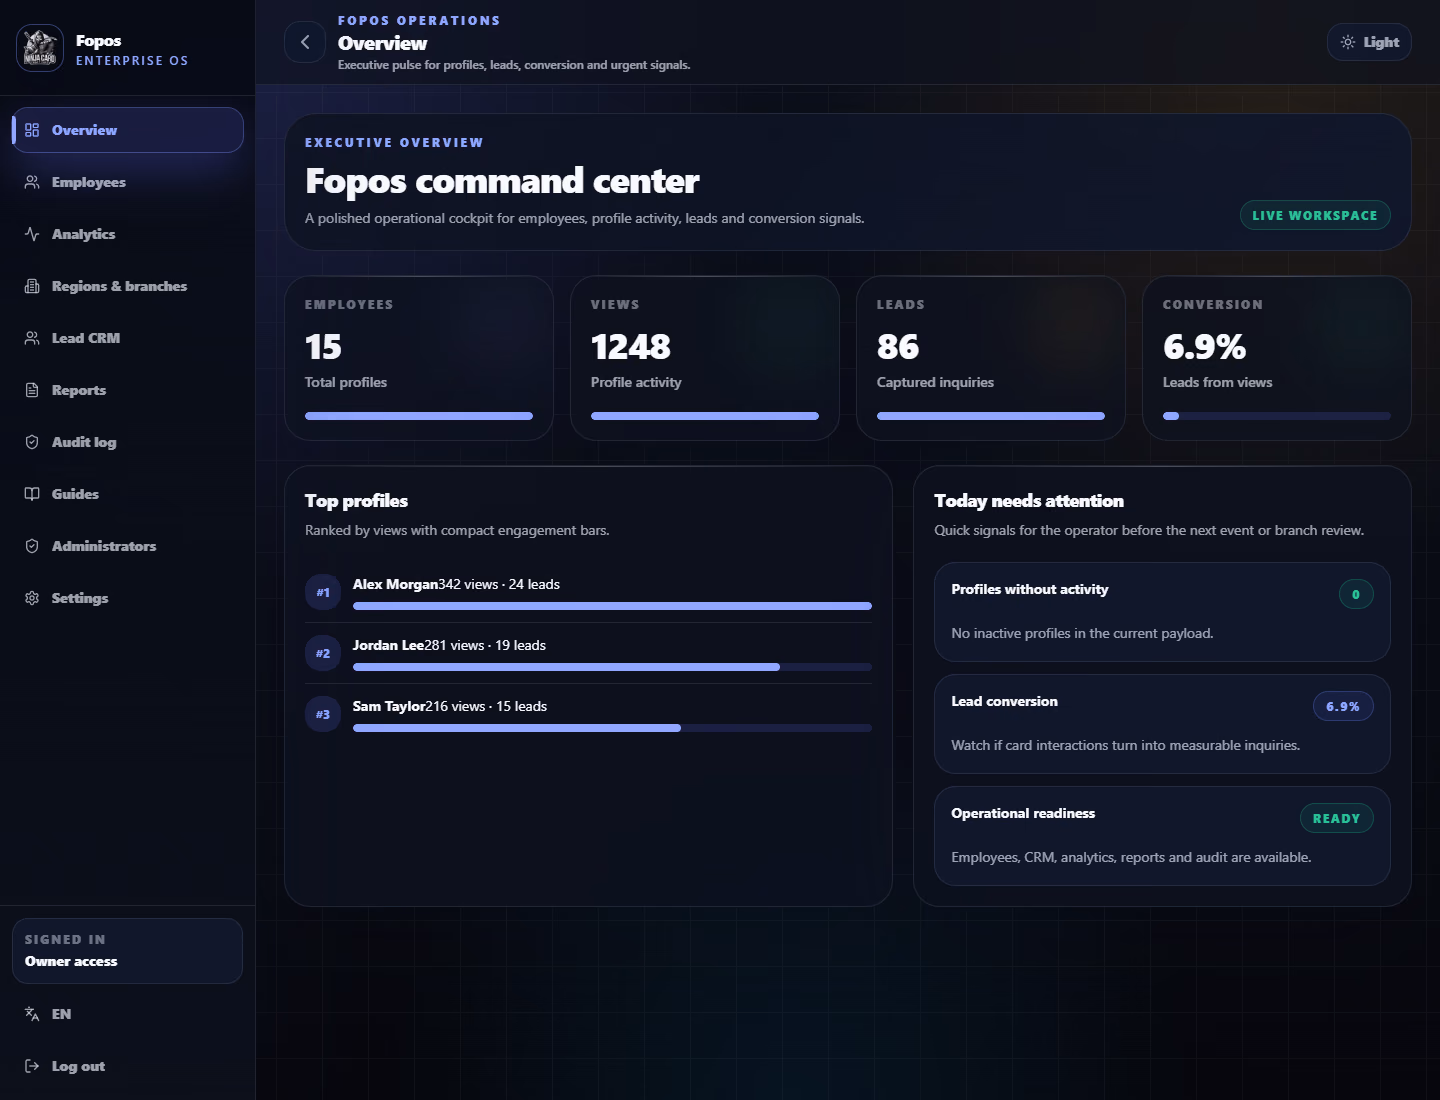Screen dimensions: 1440x1100
Task: Click the 0 badge on Profiles without activity
Action: point(1356,594)
